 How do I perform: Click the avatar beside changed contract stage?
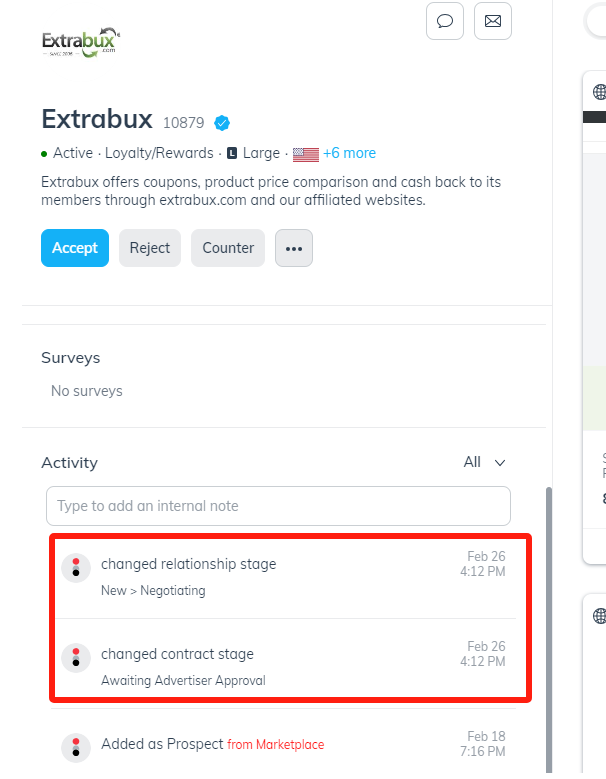click(x=76, y=657)
